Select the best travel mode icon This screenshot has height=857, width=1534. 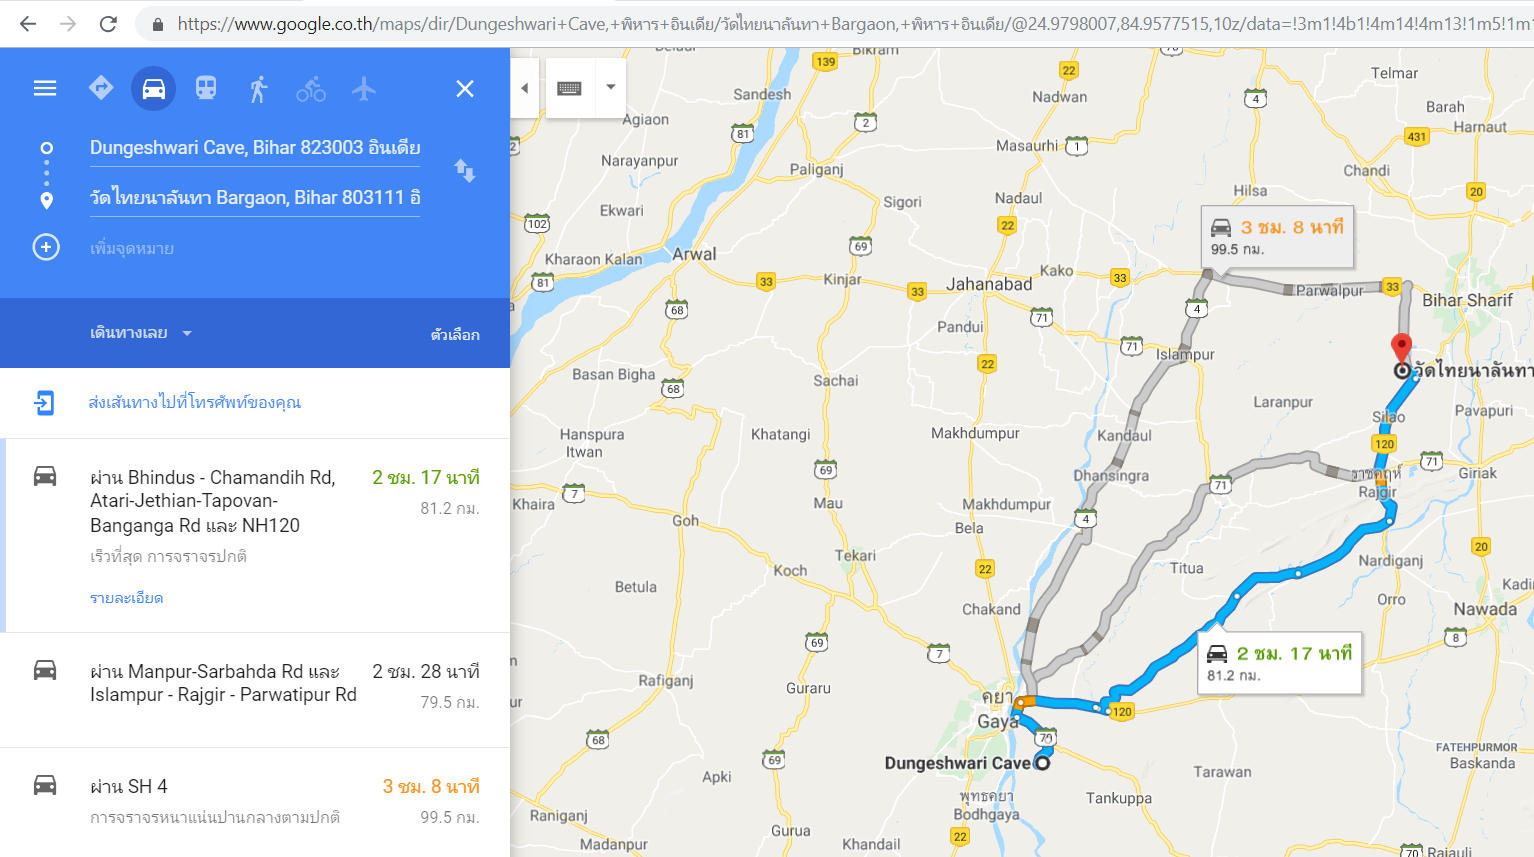pyautogui.click(x=101, y=88)
